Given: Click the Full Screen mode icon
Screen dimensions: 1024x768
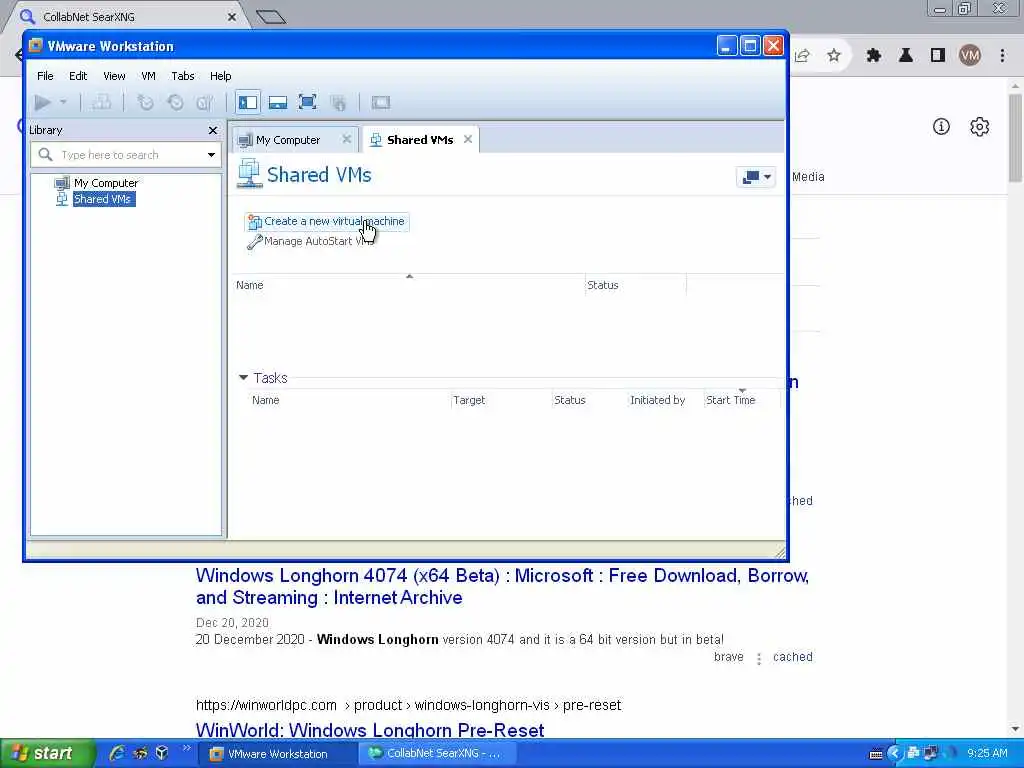Looking at the screenshot, I should coord(308,103).
